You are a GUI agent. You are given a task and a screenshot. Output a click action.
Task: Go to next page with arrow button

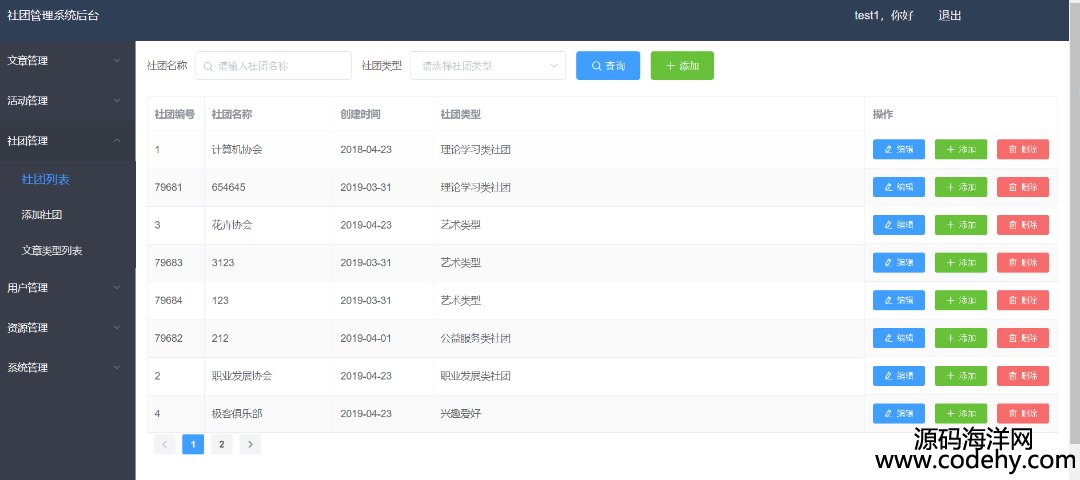tap(250, 444)
